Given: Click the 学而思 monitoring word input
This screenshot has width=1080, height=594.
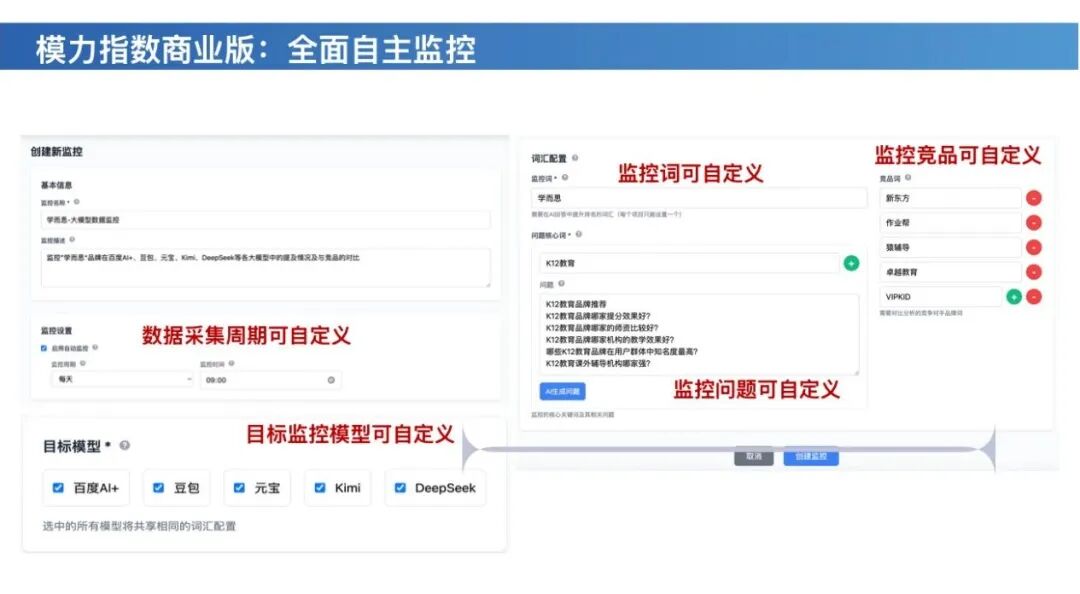Looking at the screenshot, I should pos(699,198).
